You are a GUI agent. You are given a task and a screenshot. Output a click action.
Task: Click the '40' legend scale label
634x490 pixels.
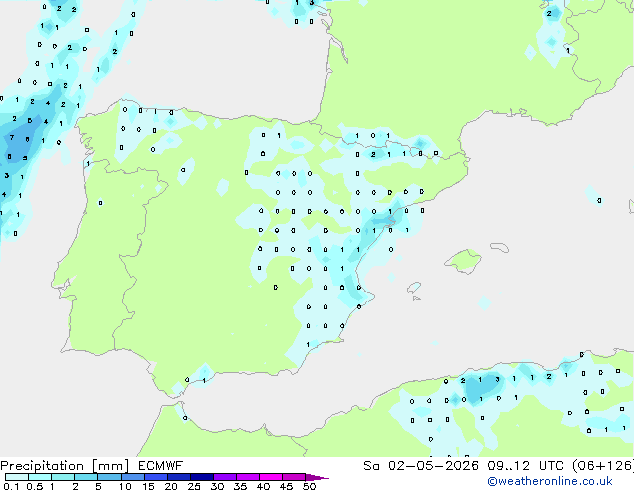(263, 486)
